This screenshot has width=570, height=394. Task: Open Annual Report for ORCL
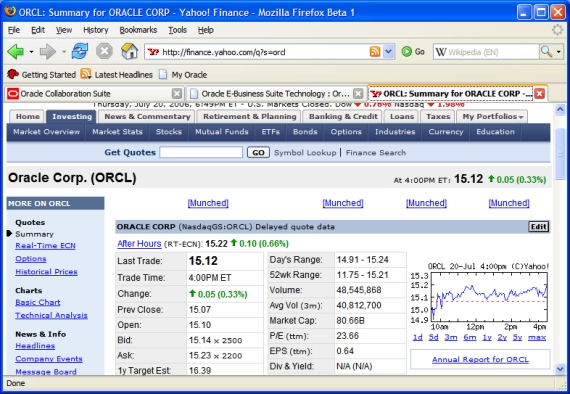tap(480, 360)
